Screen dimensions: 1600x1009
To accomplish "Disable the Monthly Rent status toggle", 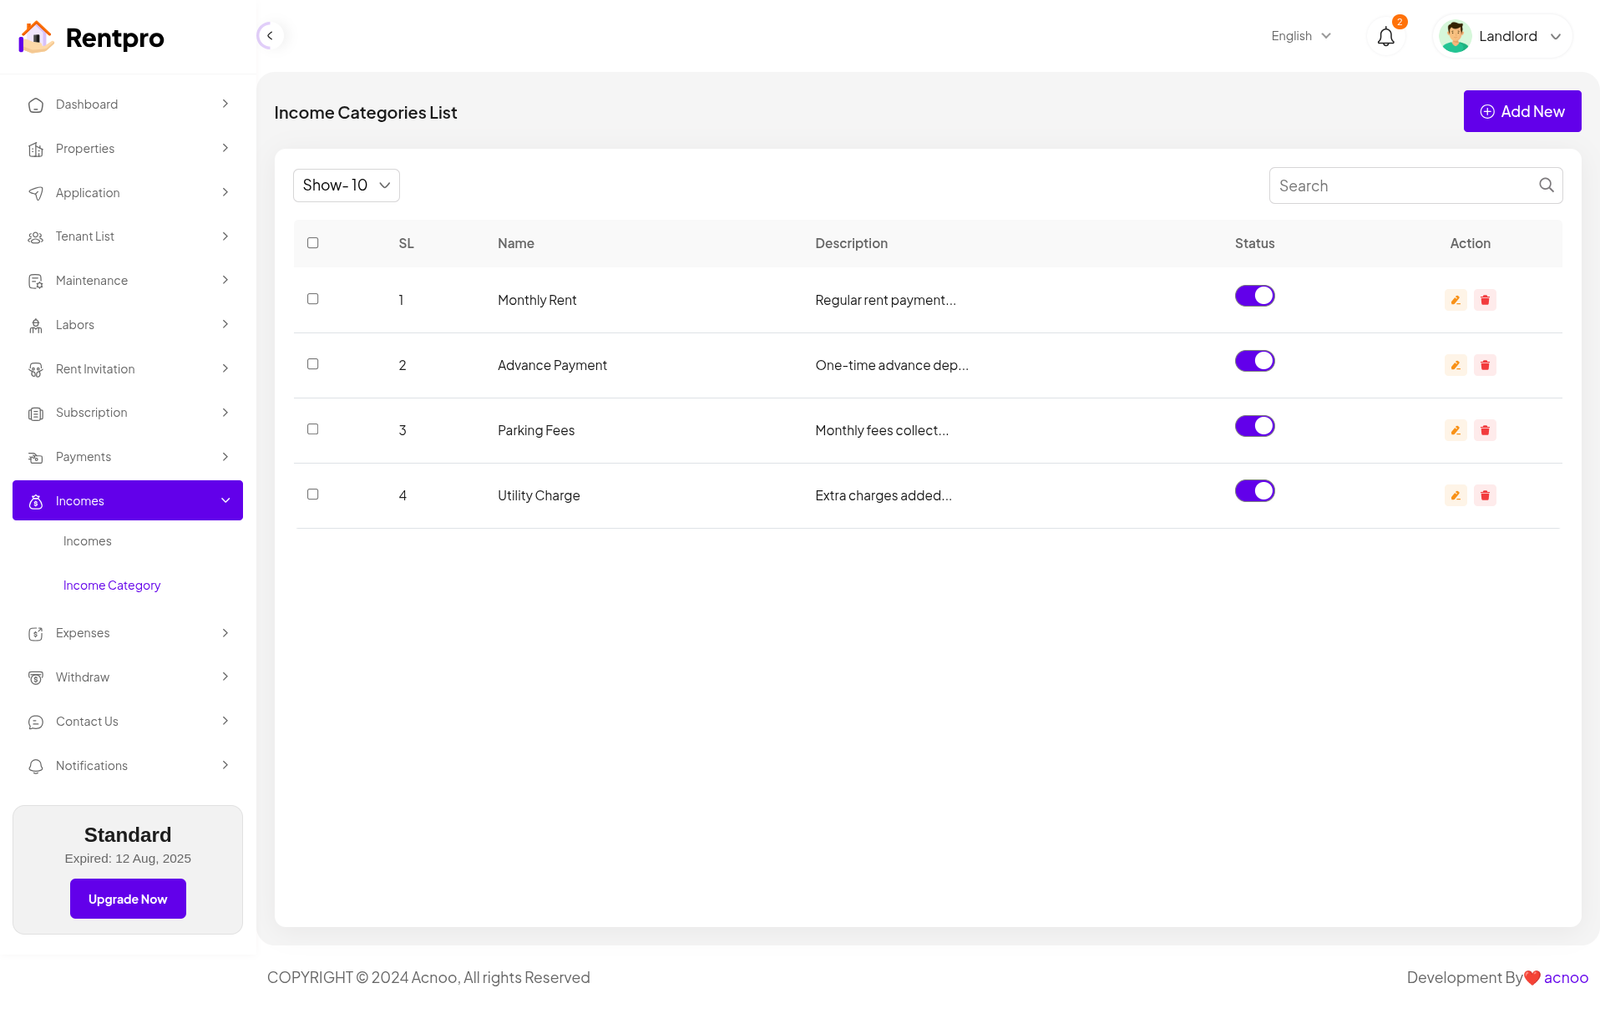I will pyautogui.click(x=1254, y=296).
